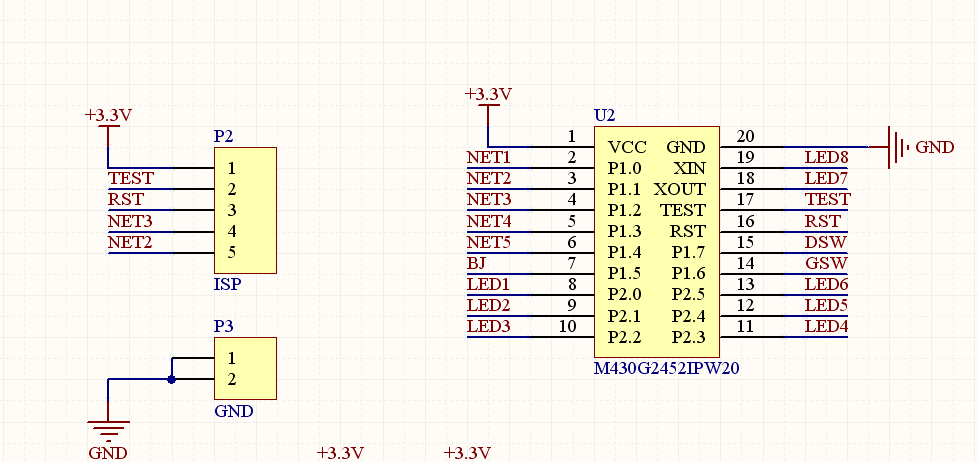Viewport: 978px width, 462px height.
Task: Click the P1.0 pin name inside U2
Action: (x=625, y=168)
